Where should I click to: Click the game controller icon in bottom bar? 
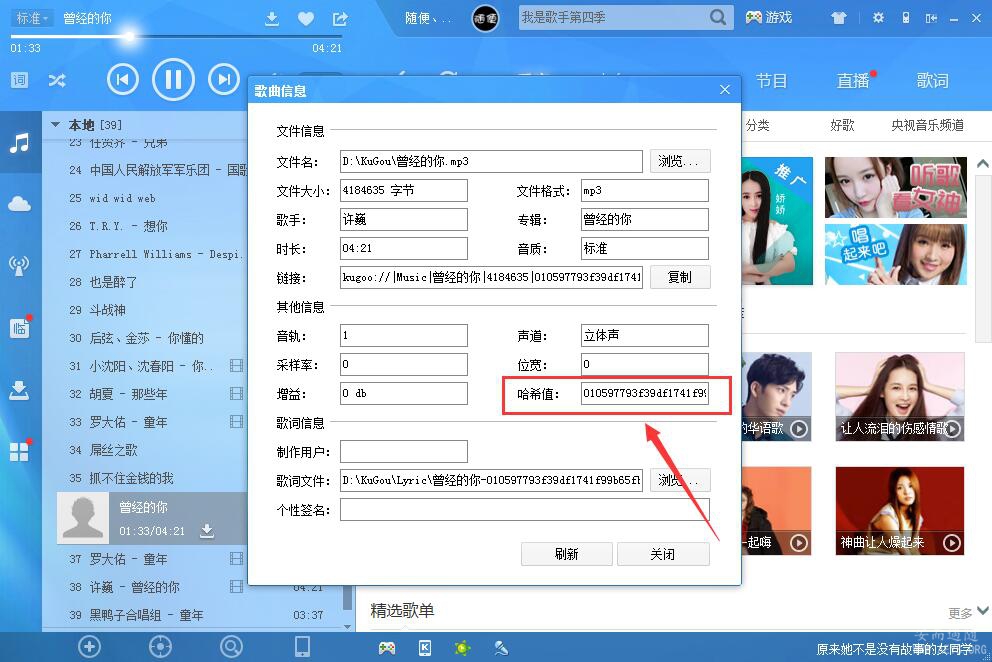pyautogui.click(x=387, y=647)
